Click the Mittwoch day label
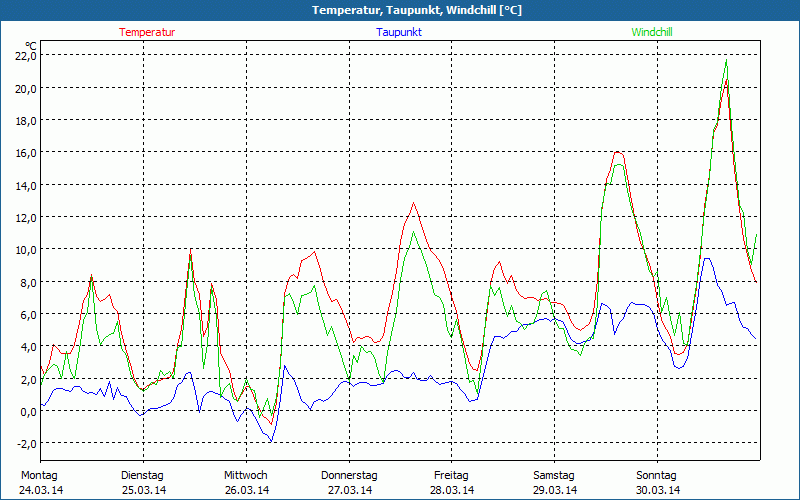 coord(245,476)
